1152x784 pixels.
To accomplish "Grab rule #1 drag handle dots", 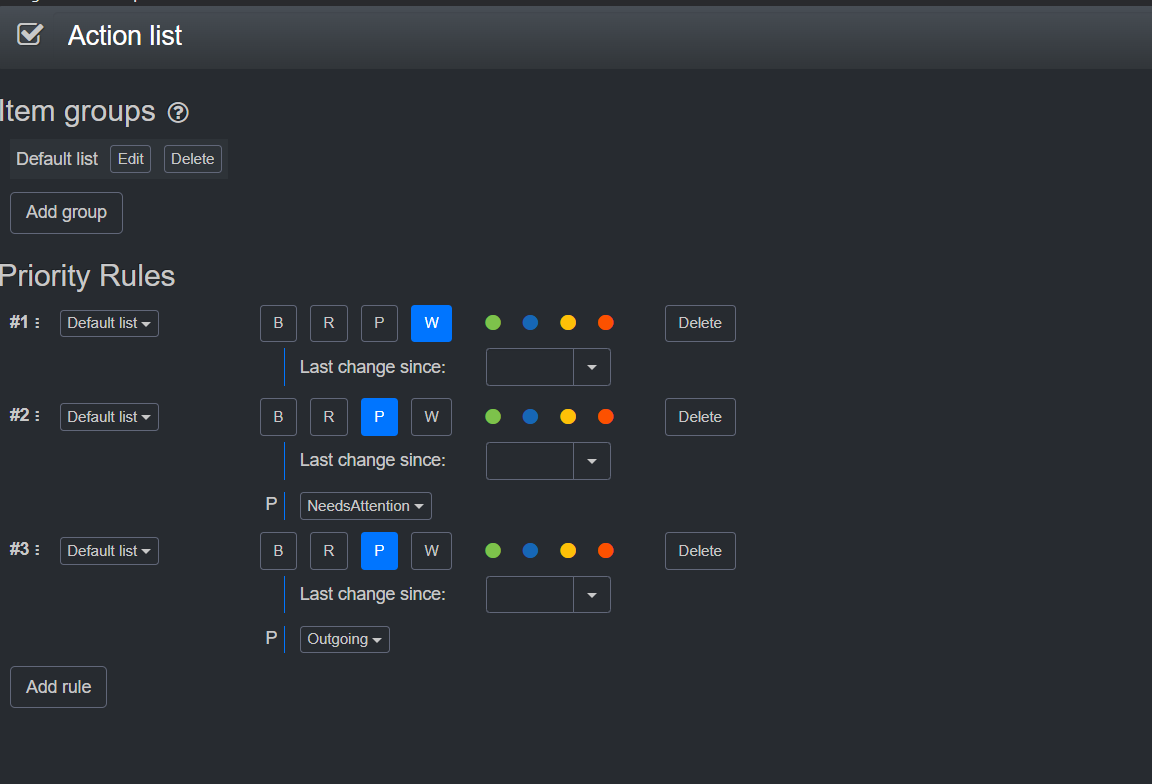I will coord(37,323).
